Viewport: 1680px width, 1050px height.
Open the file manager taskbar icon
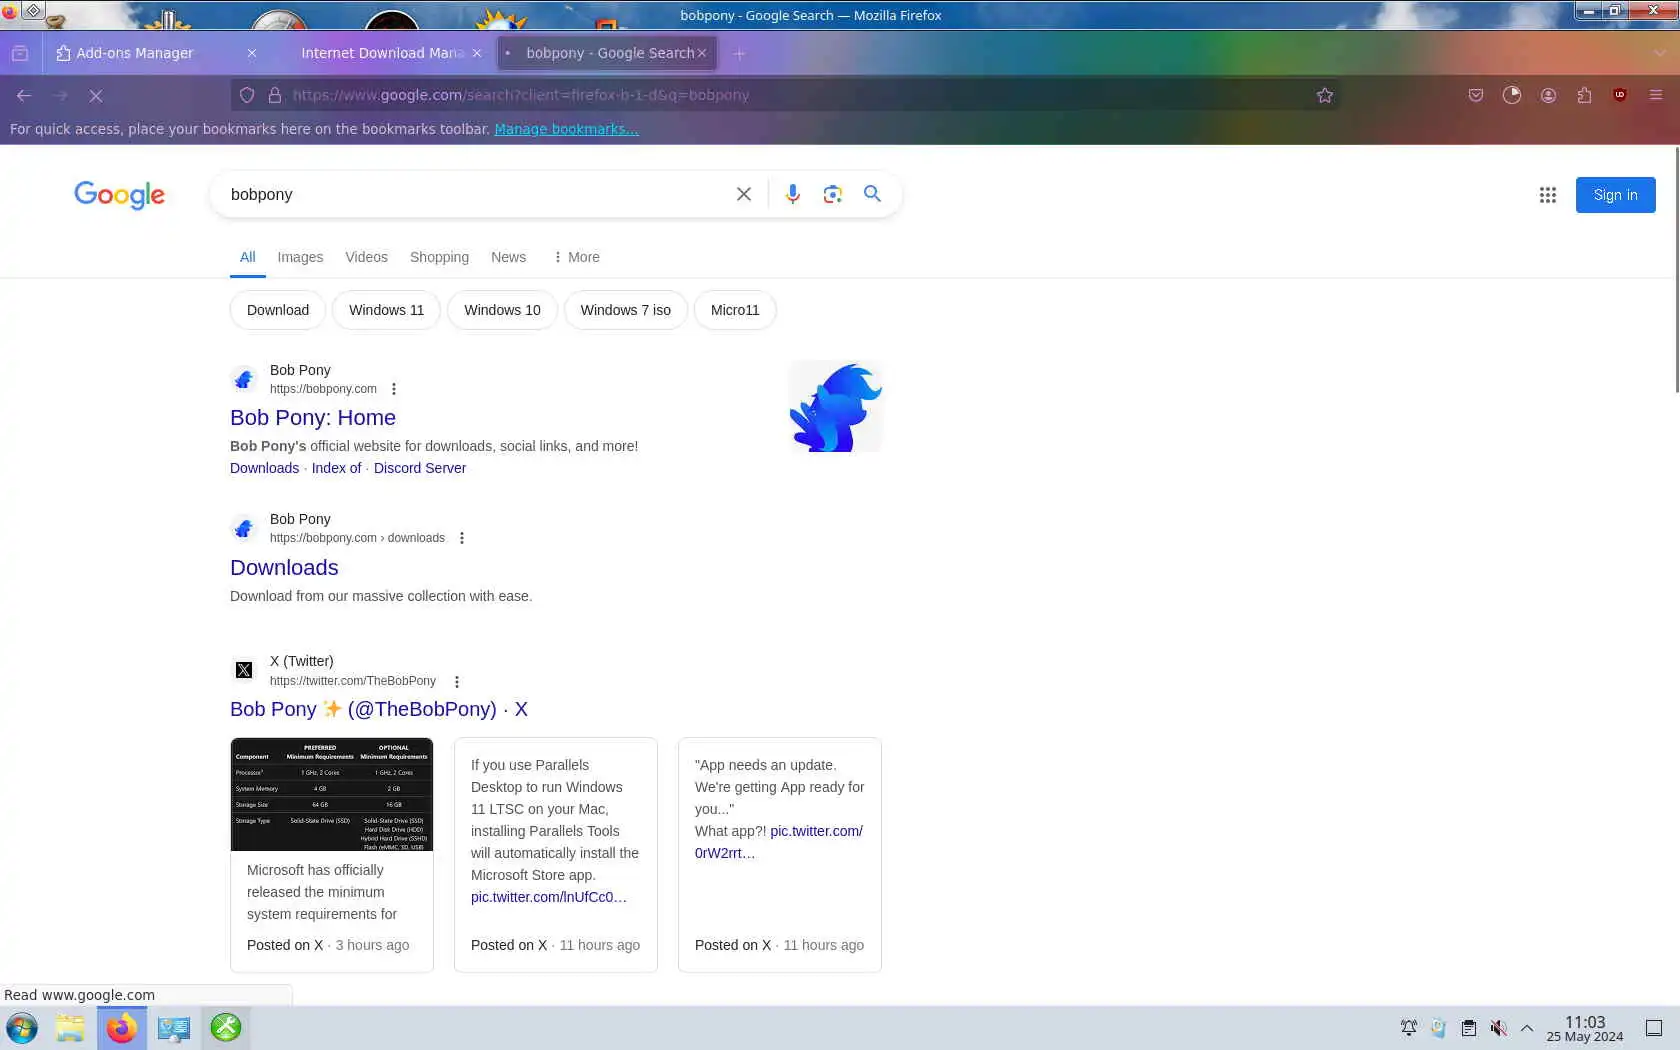[70, 1028]
